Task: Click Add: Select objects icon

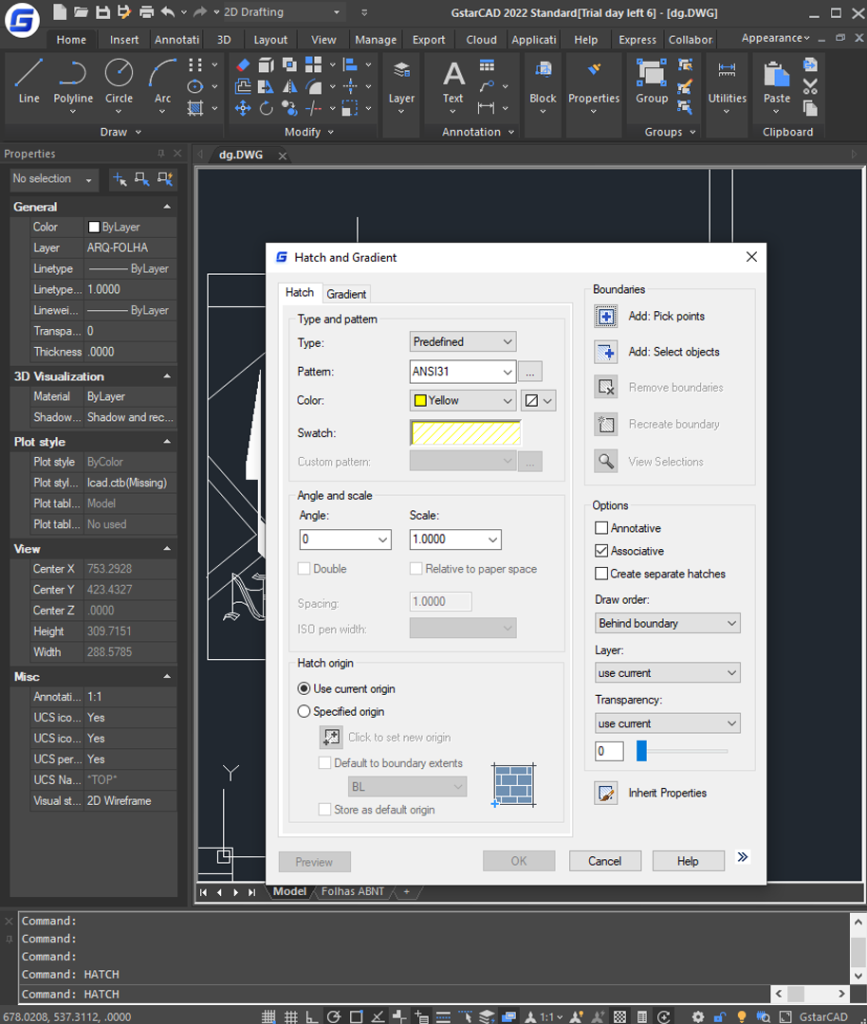Action: pyautogui.click(x=606, y=352)
